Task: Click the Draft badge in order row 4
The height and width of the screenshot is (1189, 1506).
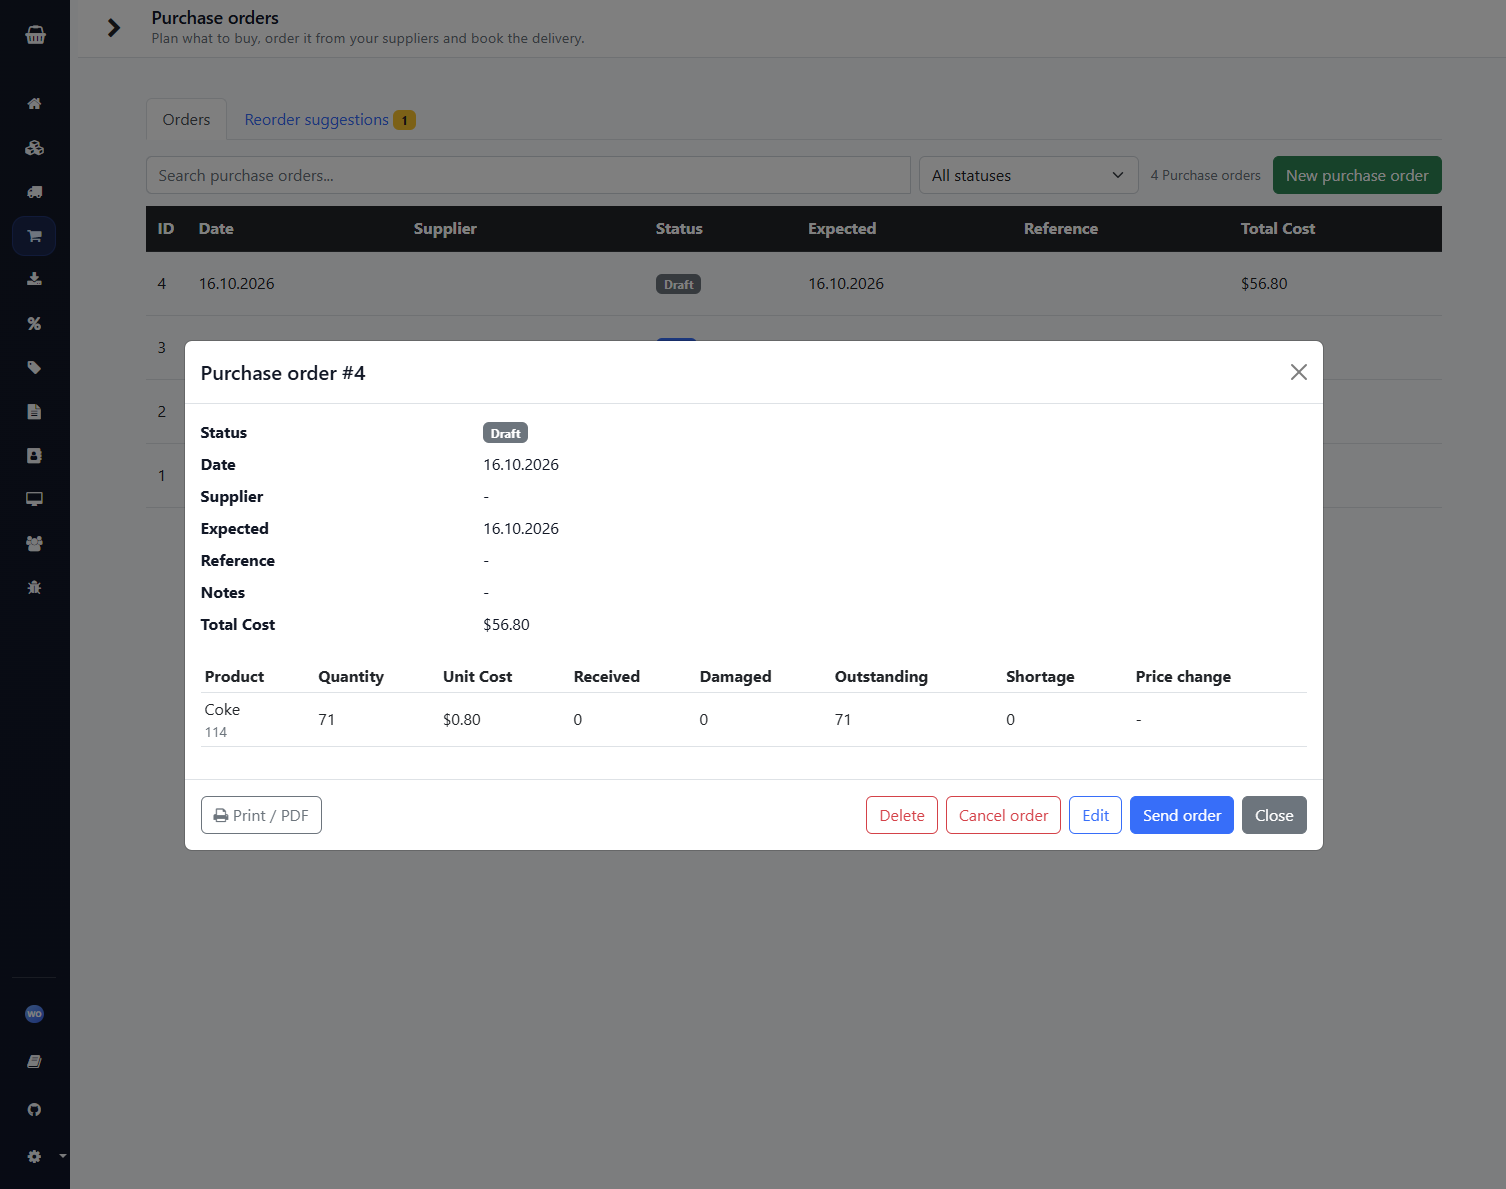Action: (678, 284)
